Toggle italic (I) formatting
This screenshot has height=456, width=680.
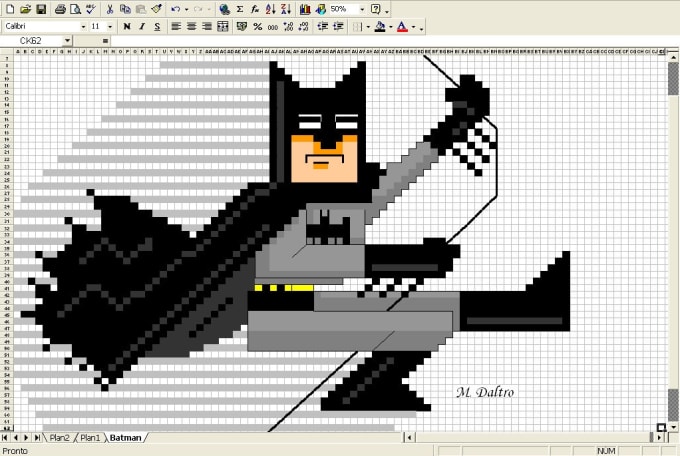click(x=142, y=26)
